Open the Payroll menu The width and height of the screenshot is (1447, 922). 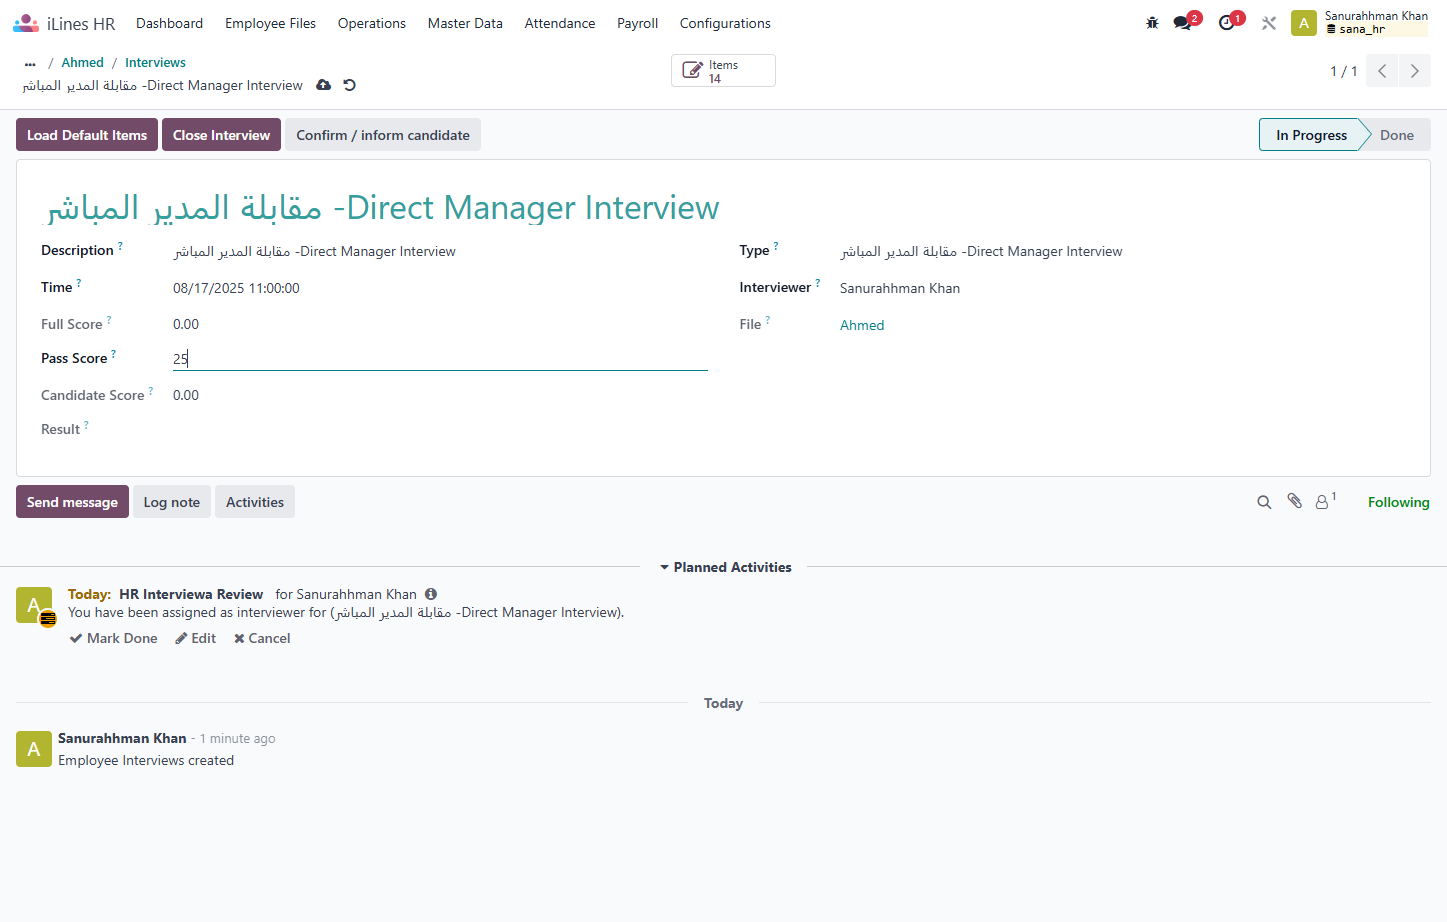tap(637, 23)
